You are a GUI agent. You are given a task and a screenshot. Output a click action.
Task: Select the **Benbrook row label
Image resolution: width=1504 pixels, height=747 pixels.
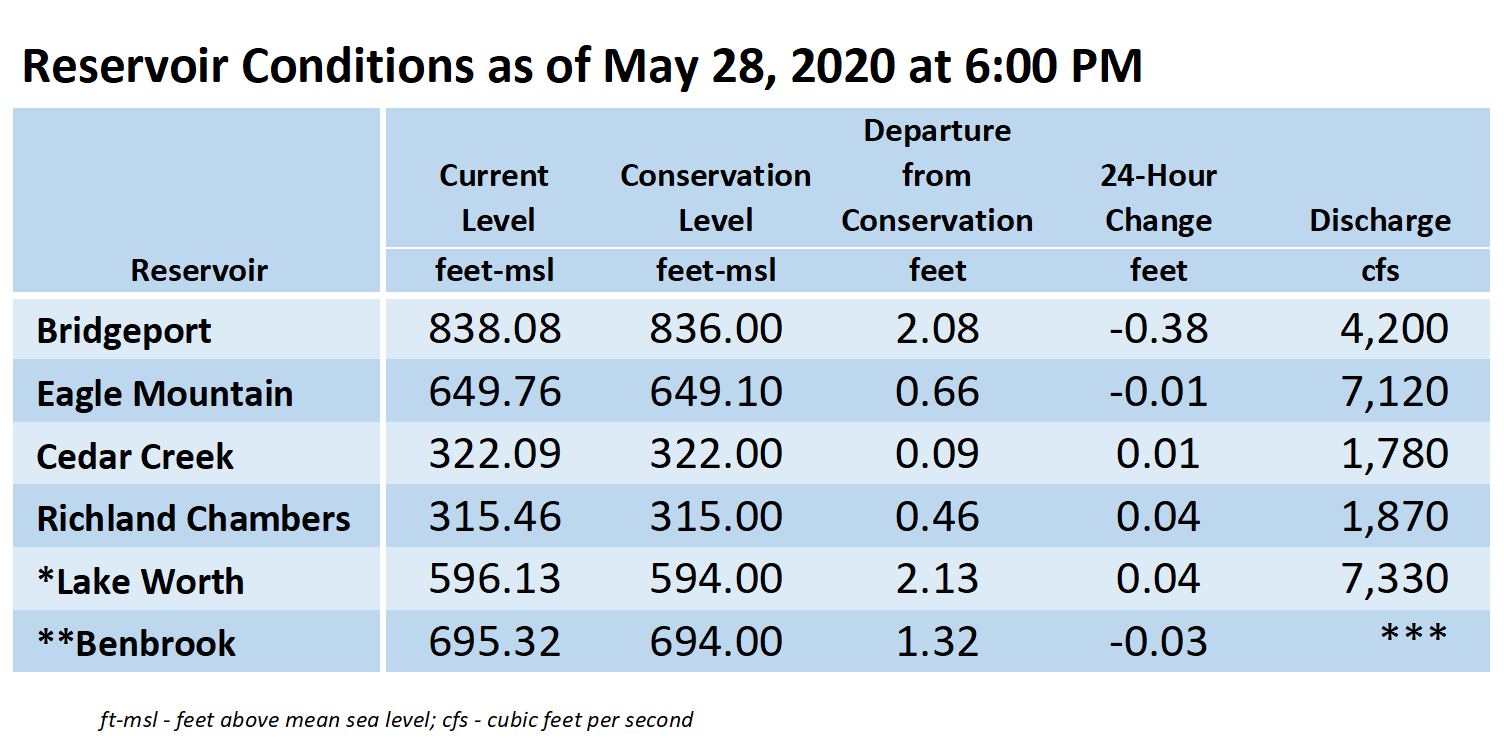[x=136, y=644]
